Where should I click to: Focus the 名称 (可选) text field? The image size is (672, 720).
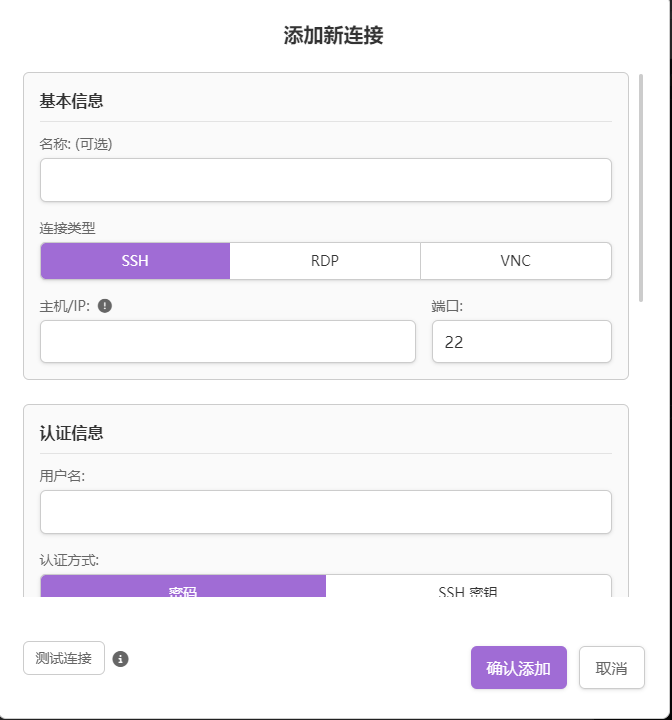pos(325,180)
